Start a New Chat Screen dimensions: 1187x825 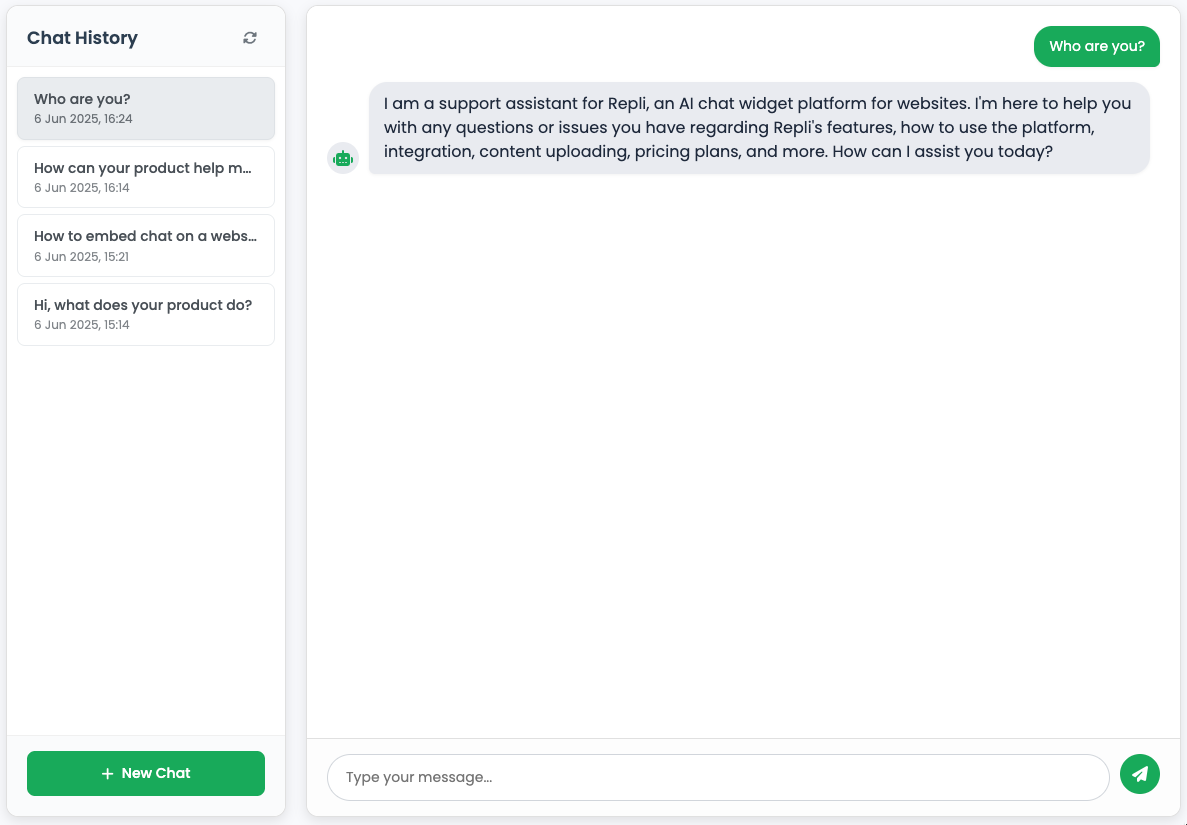tap(146, 774)
